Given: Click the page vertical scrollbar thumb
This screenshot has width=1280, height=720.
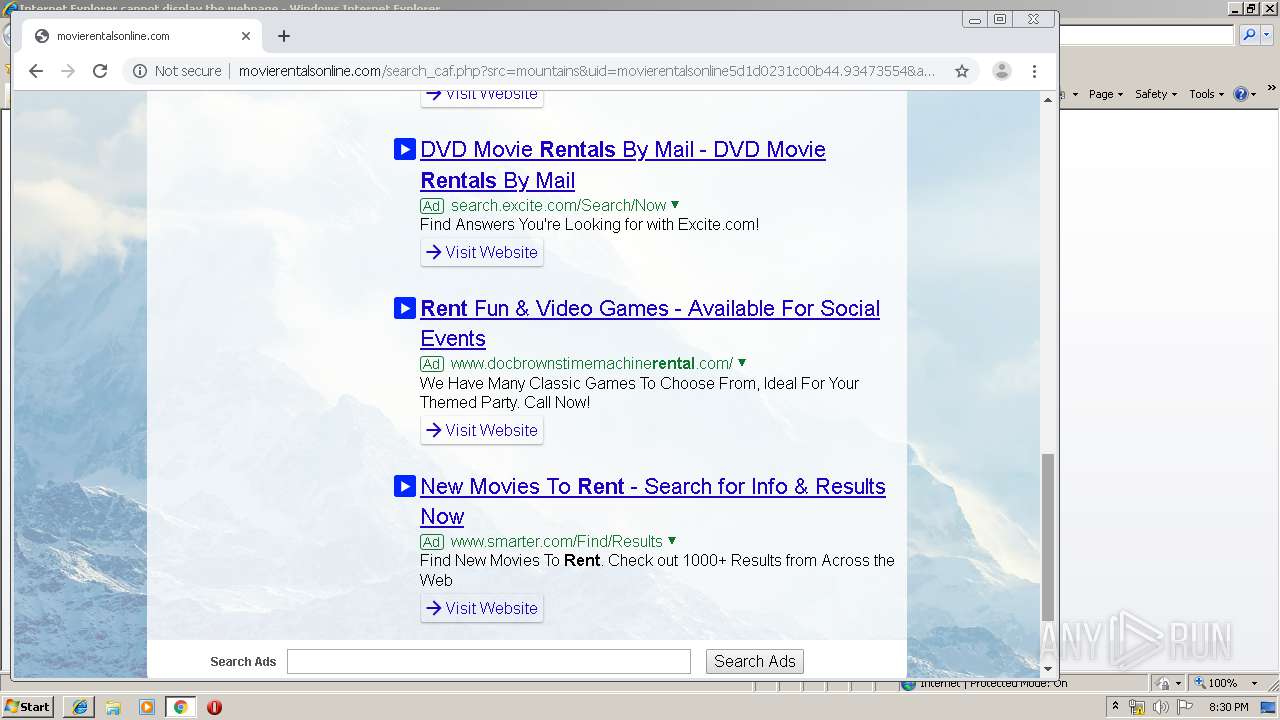Looking at the screenshot, I should (1048, 537).
